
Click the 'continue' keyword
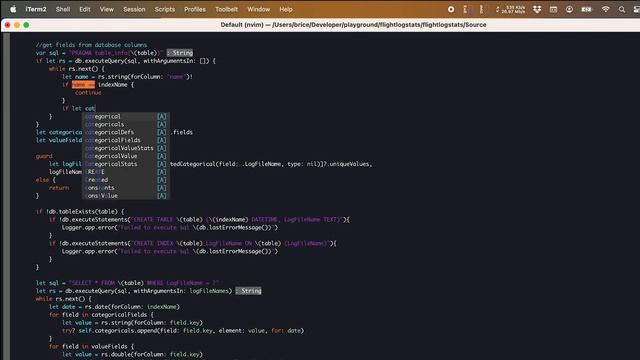click(x=88, y=93)
